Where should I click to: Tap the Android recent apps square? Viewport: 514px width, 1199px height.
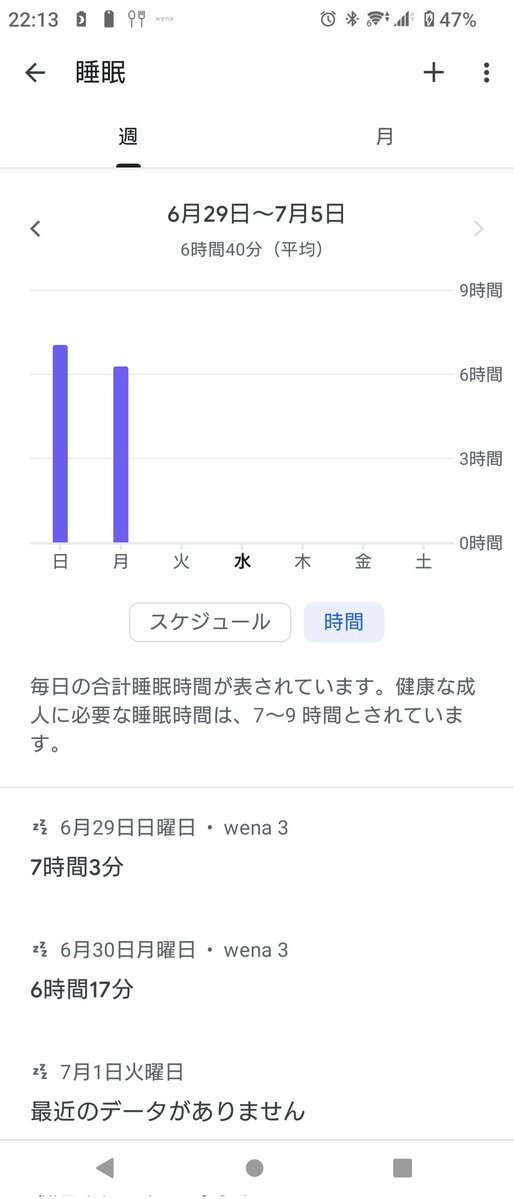[x=402, y=1168]
